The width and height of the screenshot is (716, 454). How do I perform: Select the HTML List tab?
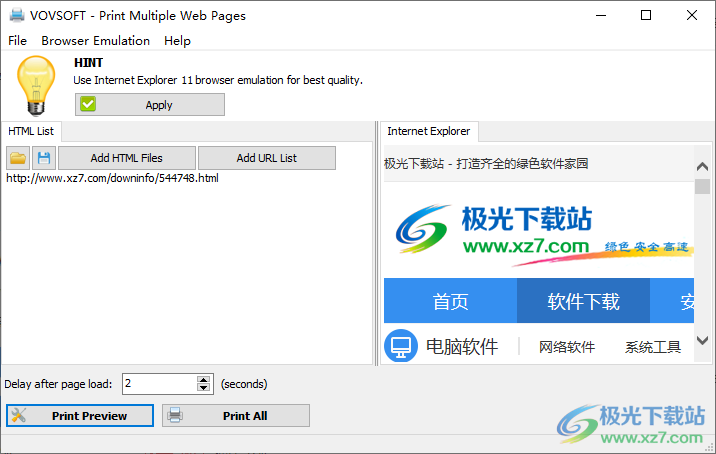pos(31,131)
